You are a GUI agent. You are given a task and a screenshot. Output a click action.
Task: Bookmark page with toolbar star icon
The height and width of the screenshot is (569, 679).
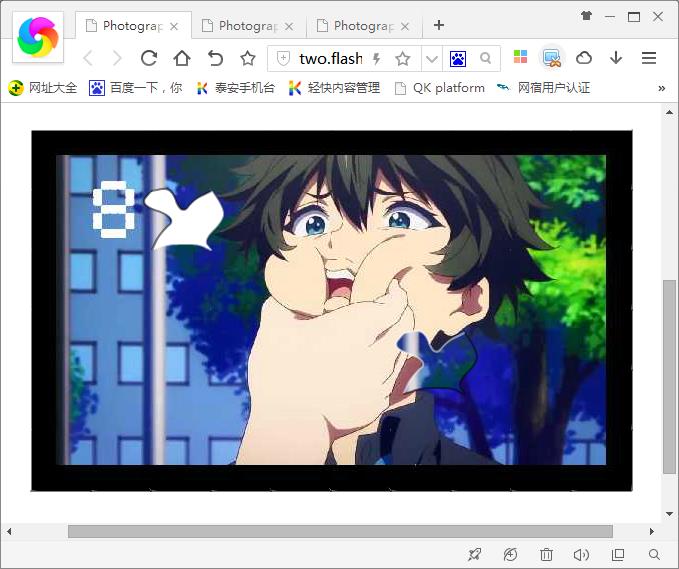click(x=248, y=58)
